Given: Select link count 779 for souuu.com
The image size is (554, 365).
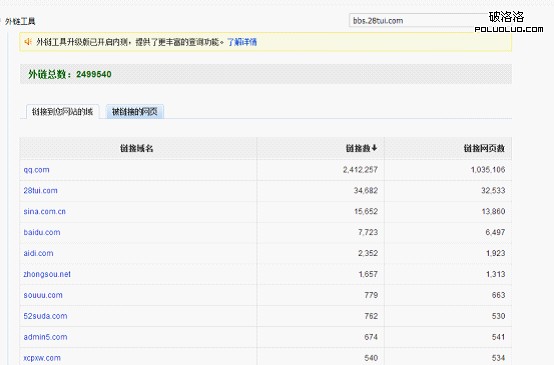Looking at the screenshot, I should (x=371, y=295).
